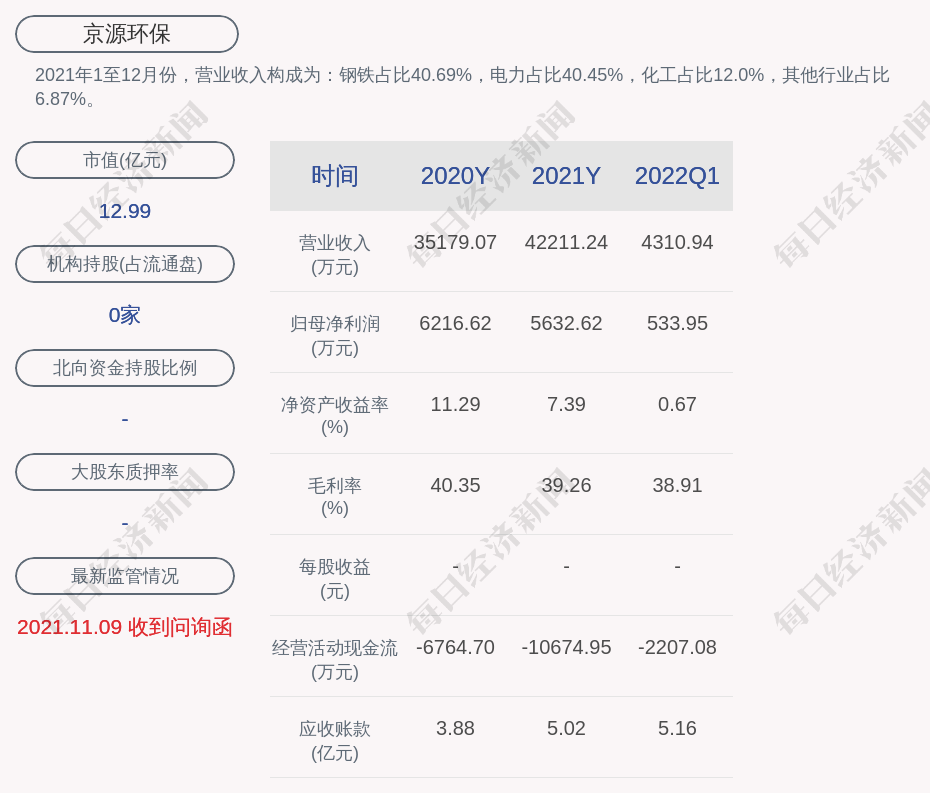
Task: Click cash flow value -10674.95
Action: pyautogui.click(x=566, y=647)
